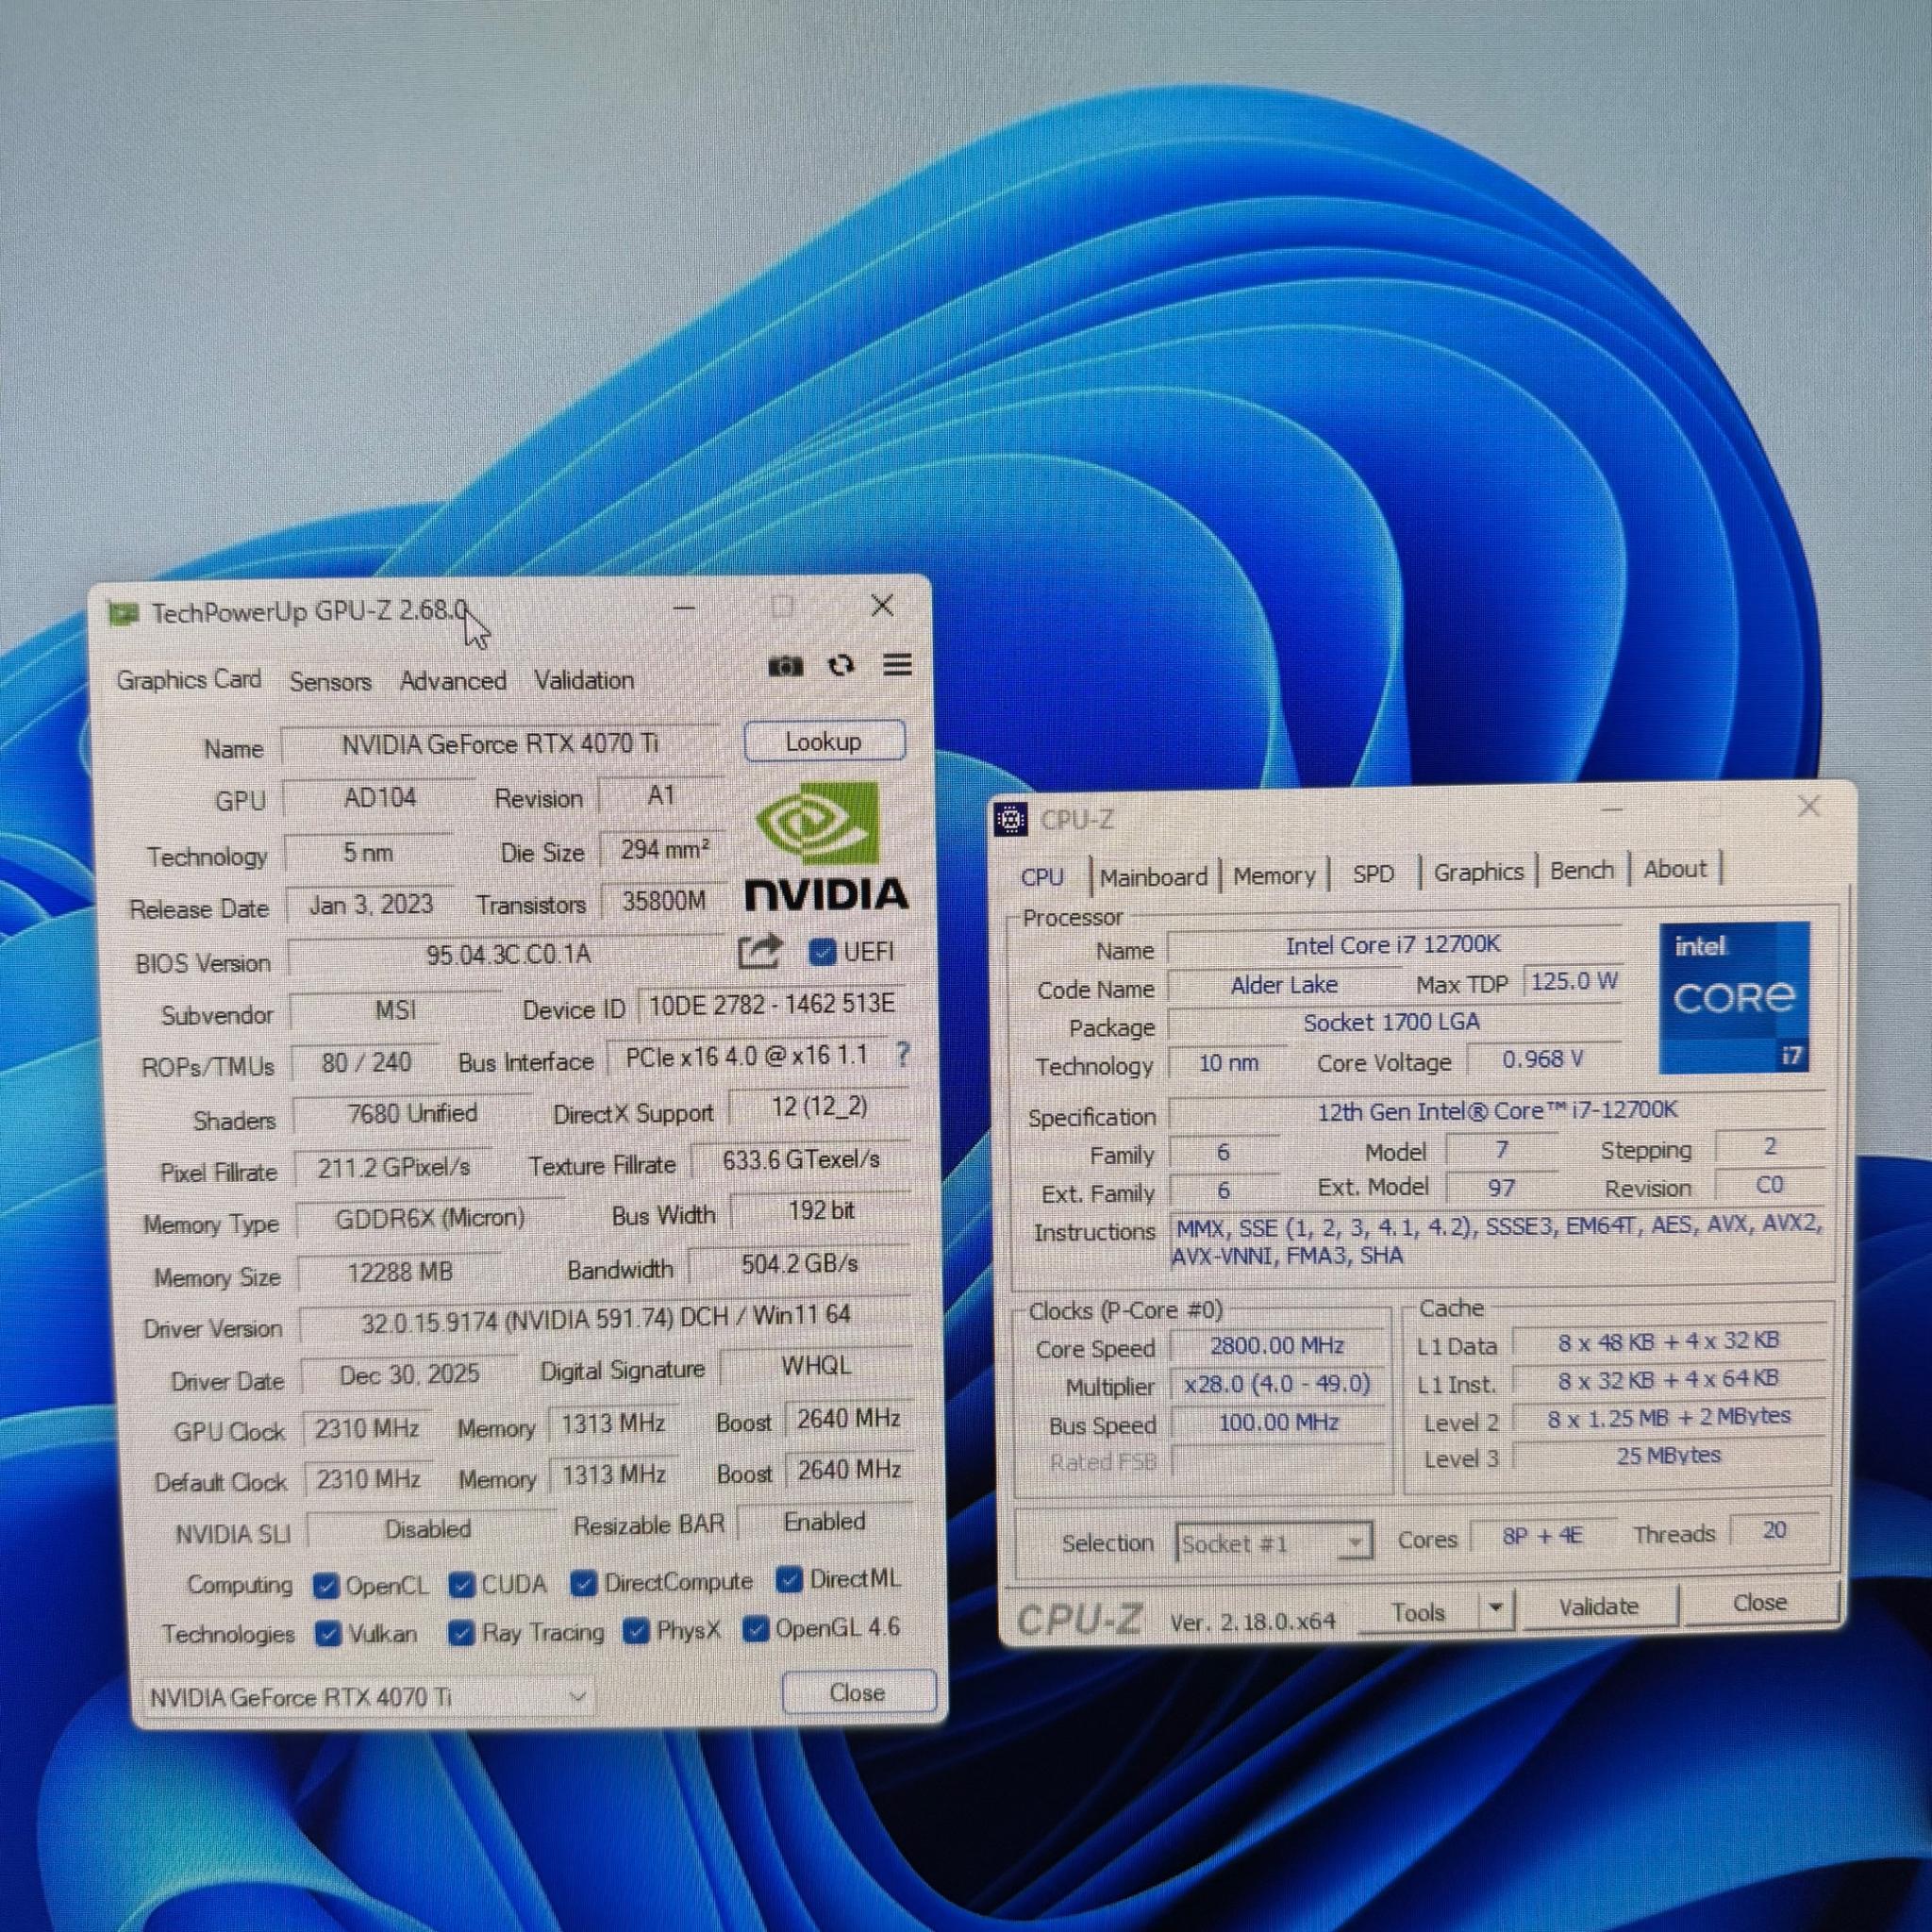The height and width of the screenshot is (1932, 1932).
Task: Click the Bus Interface question mark
Action: pos(903,1054)
